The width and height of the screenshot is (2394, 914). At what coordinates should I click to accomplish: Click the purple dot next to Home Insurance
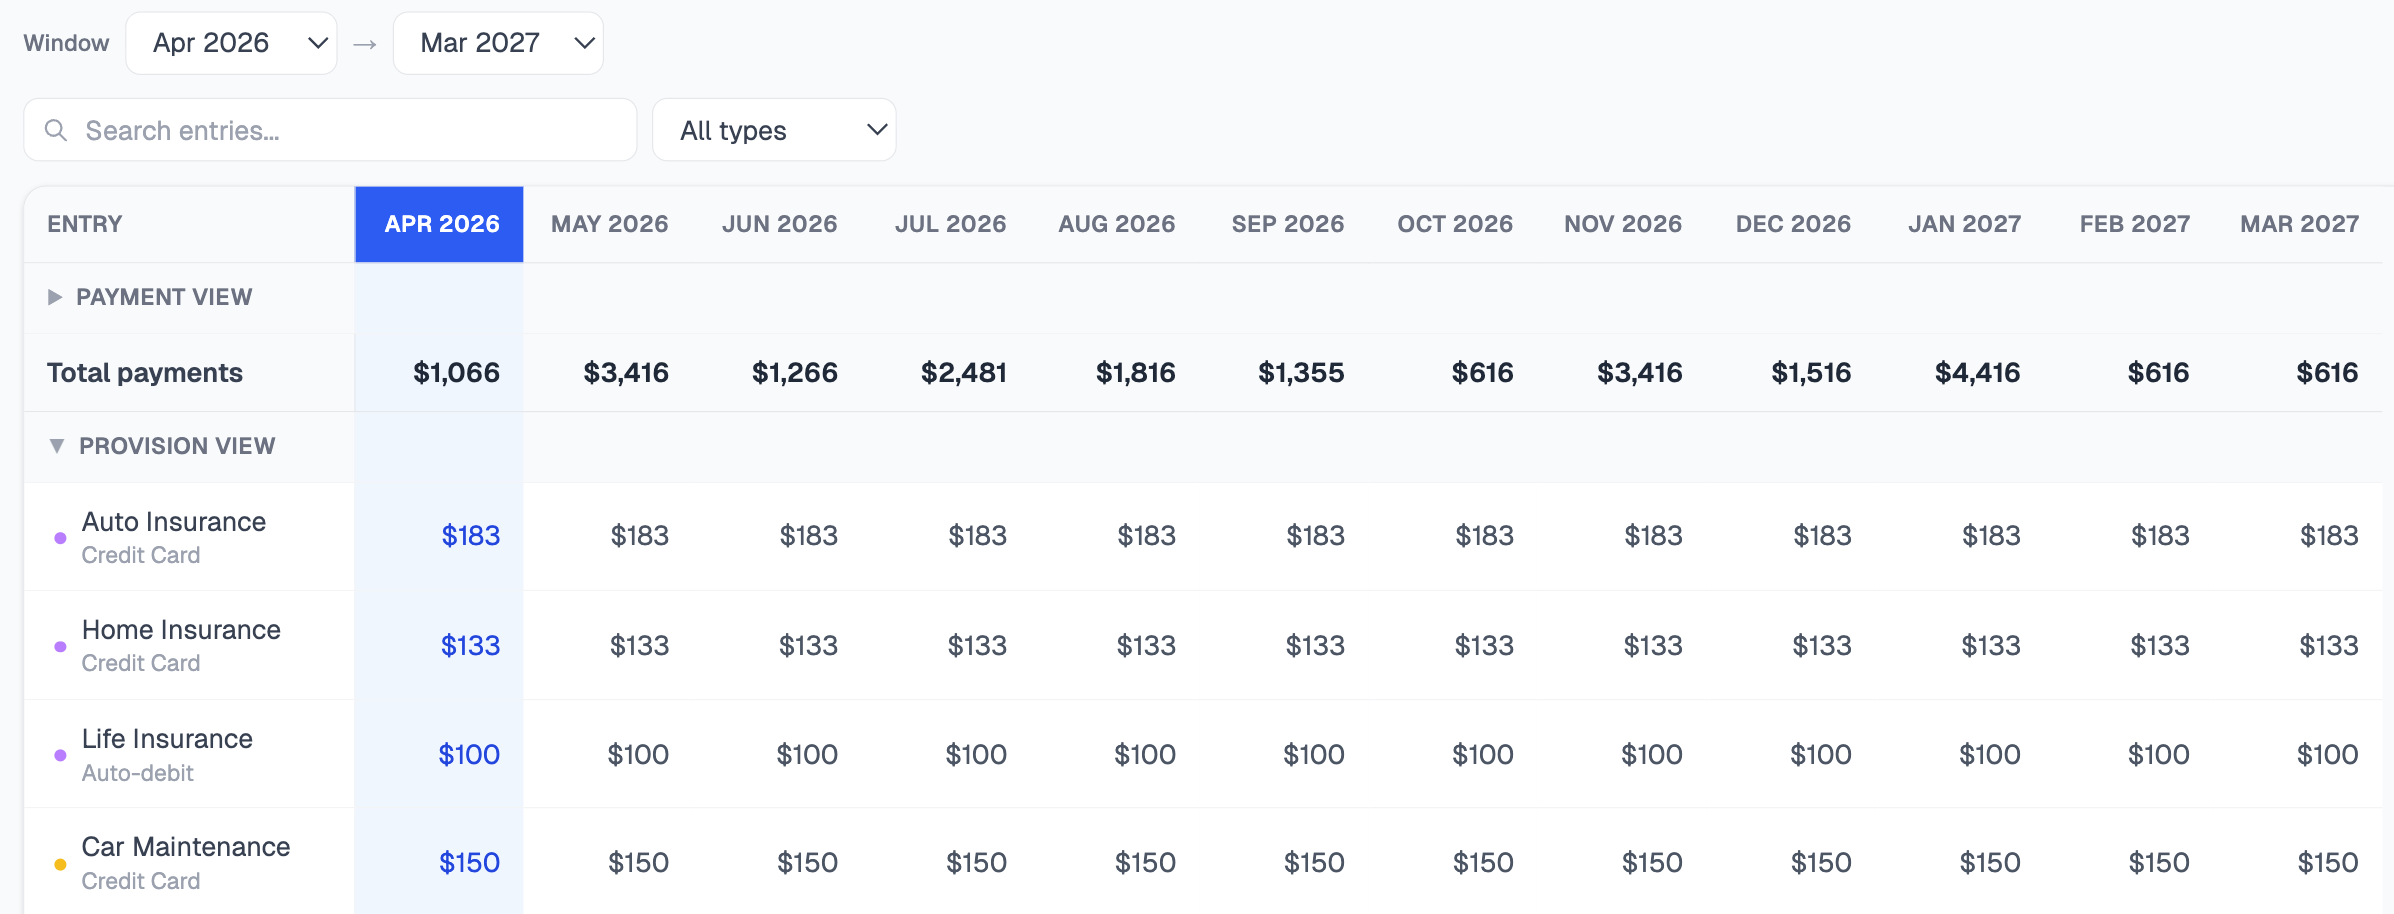(x=59, y=645)
